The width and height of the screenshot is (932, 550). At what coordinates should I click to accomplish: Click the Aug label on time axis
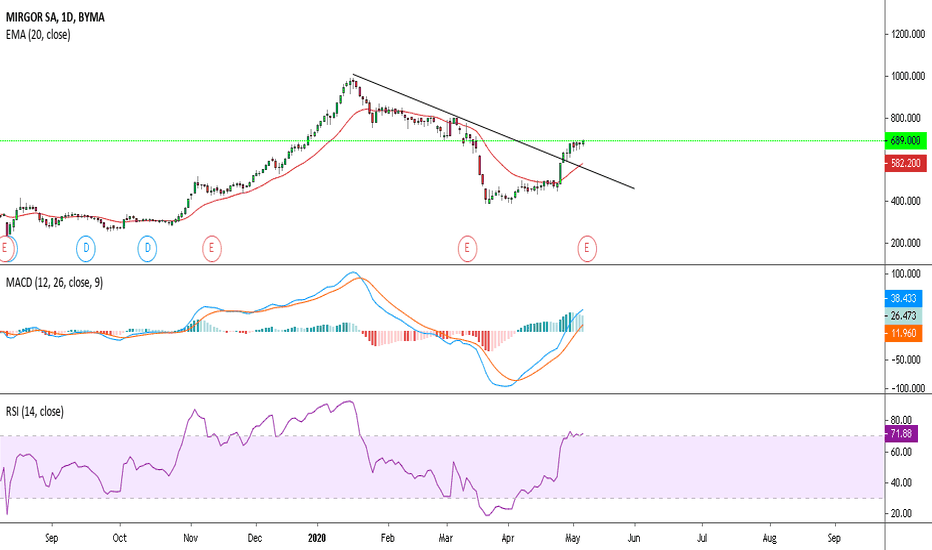(x=769, y=538)
